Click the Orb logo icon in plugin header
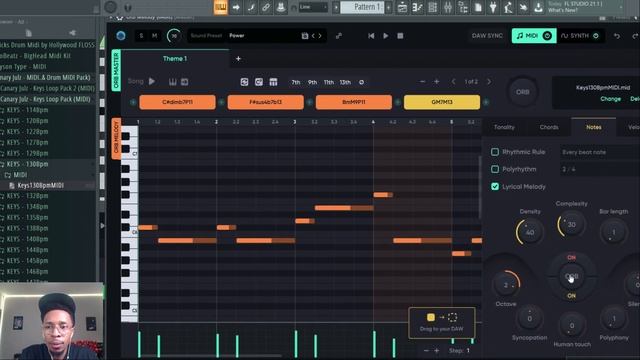Image resolution: width=640 pixels, height=360 pixels. pyautogui.click(x=121, y=36)
